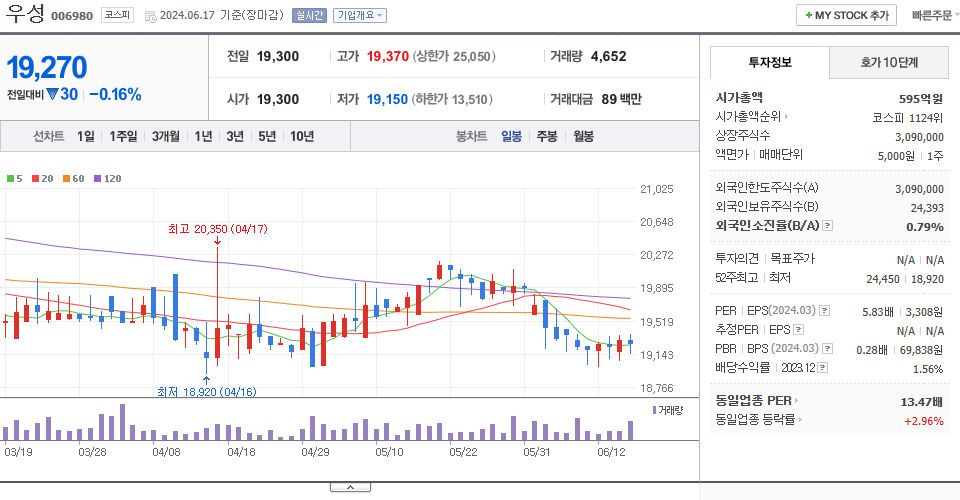This screenshot has width=960, height=500.
Task: Click the 동일업종 PER value 13.47배
Action: 921,402
